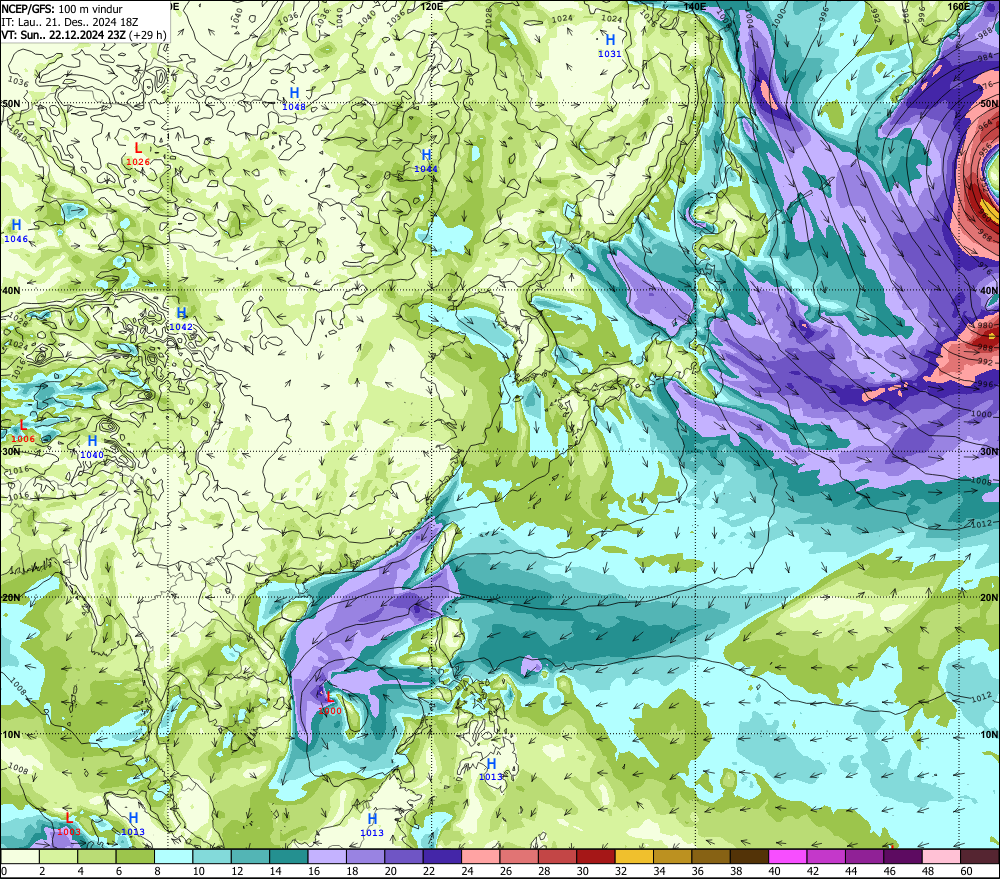Select the H 1040 high pressure marker
The height and width of the screenshot is (879, 1000).
[x=92, y=447]
